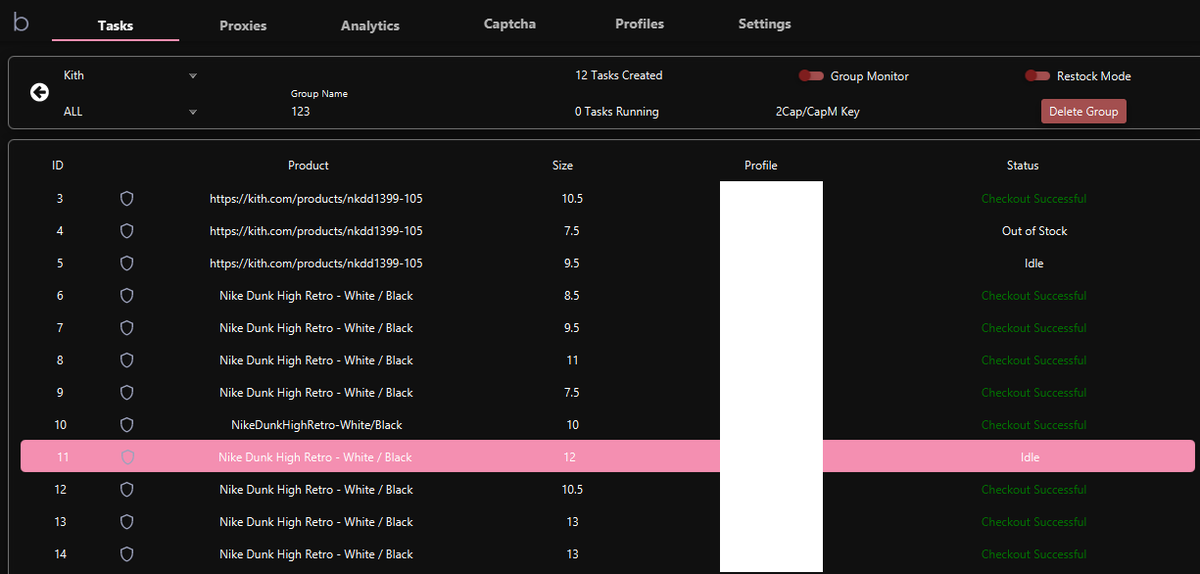Click shield icon on highlighted task 11
This screenshot has width=1200, height=574.
(127, 457)
